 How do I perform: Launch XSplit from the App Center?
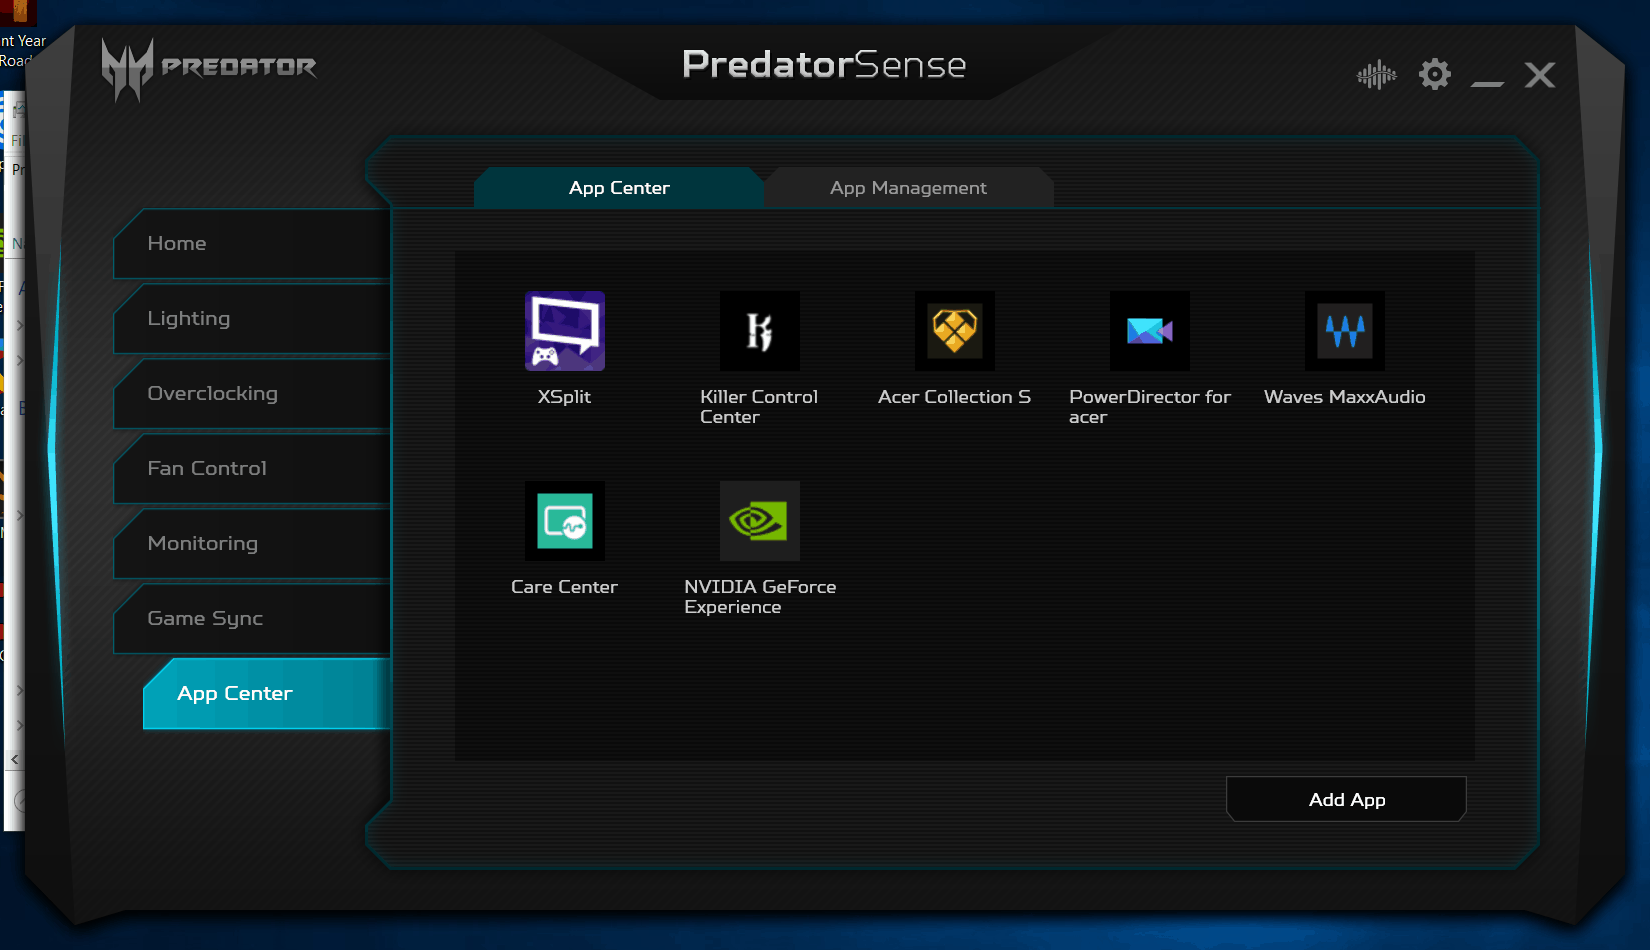pos(564,331)
